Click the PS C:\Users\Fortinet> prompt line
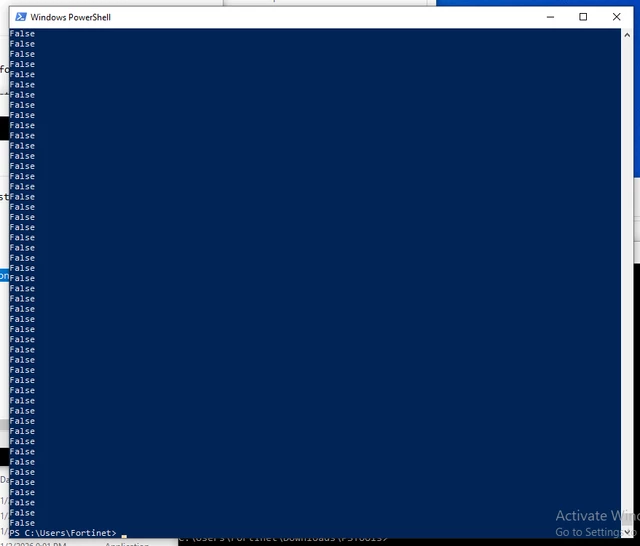The height and width of the screenshot is (546, 640). tap(63, 533)
